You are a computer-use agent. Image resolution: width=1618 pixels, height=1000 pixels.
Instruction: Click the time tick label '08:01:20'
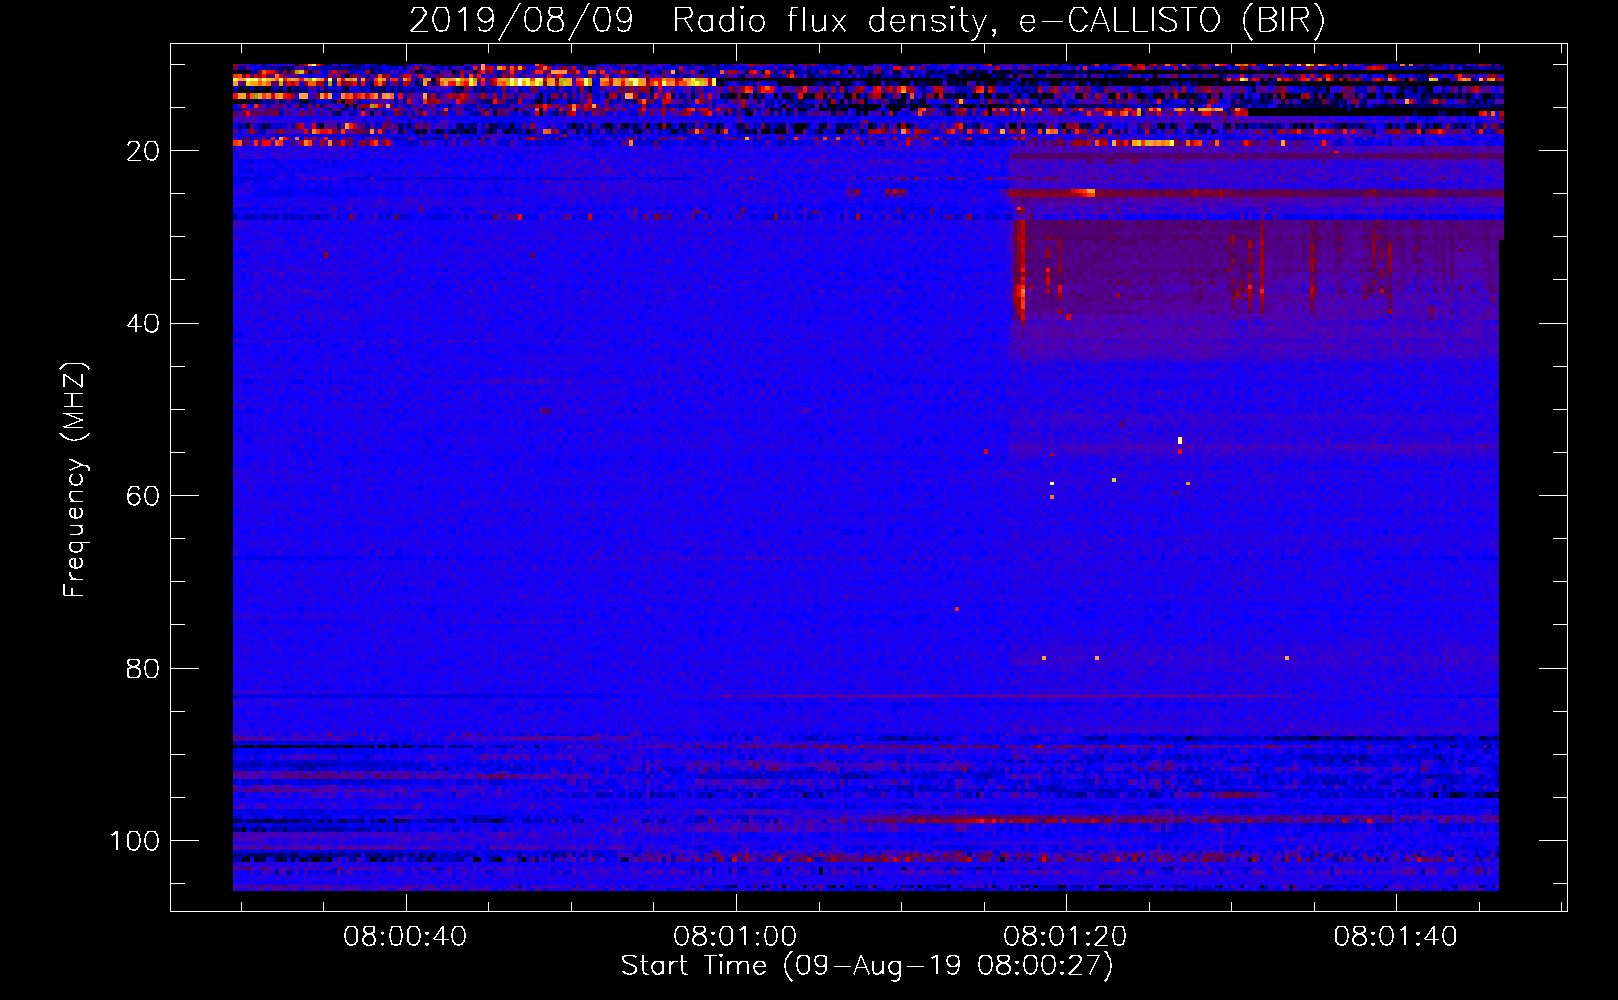[x=1065, y=937]
